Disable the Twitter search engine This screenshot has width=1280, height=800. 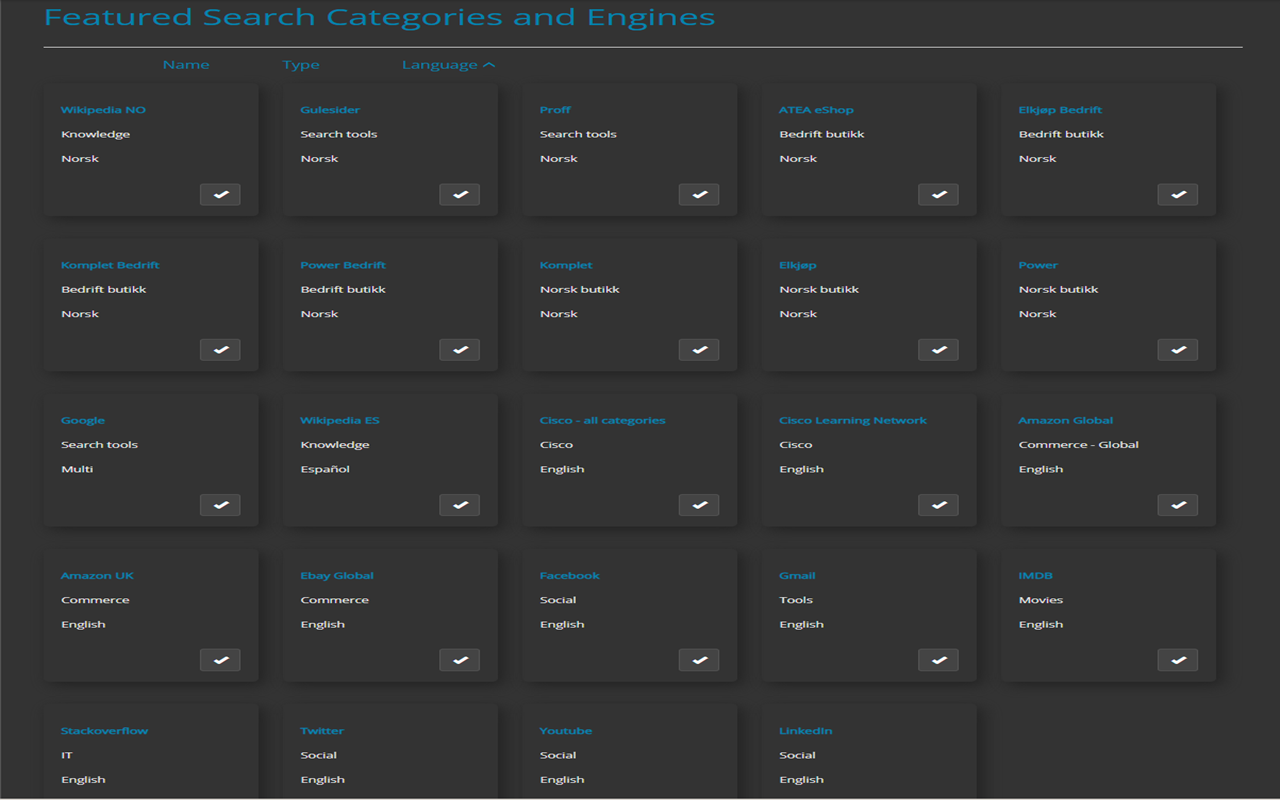[x=459, y=793]
